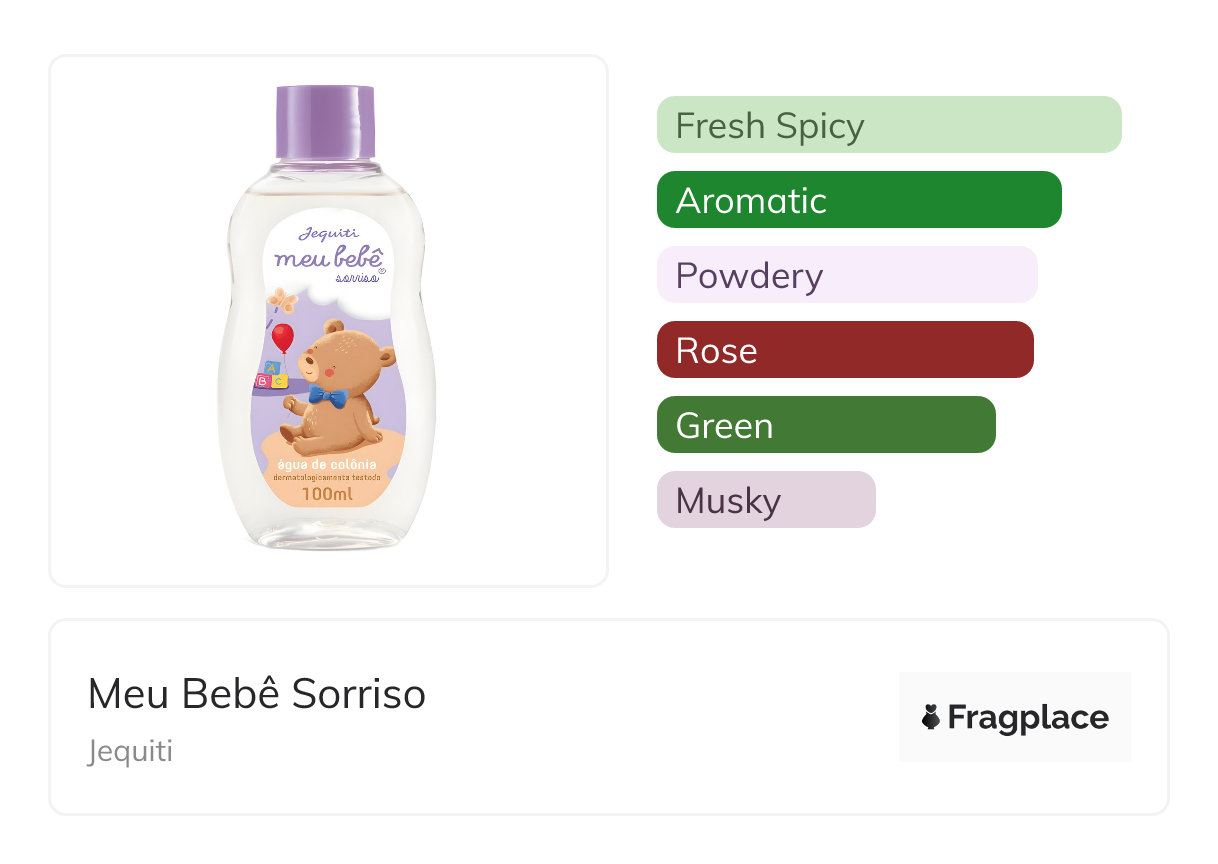
Task: Click the 100ml text on the bottle
Action: pyautogui.click(x=327, y=494)
